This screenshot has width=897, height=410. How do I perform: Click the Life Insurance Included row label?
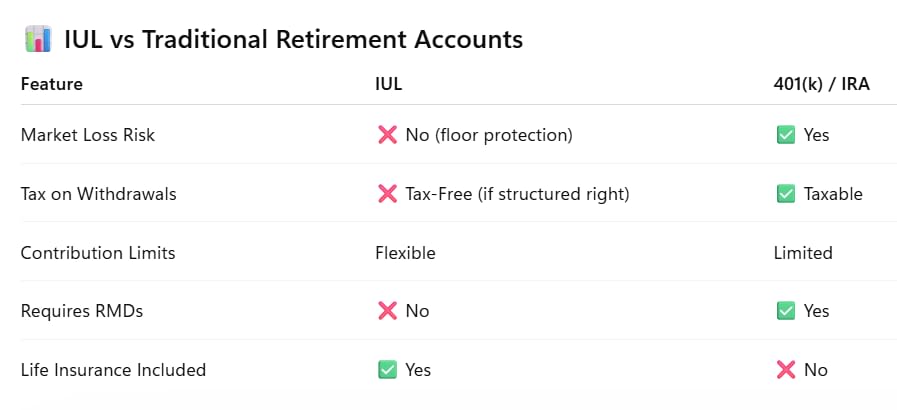113,370
